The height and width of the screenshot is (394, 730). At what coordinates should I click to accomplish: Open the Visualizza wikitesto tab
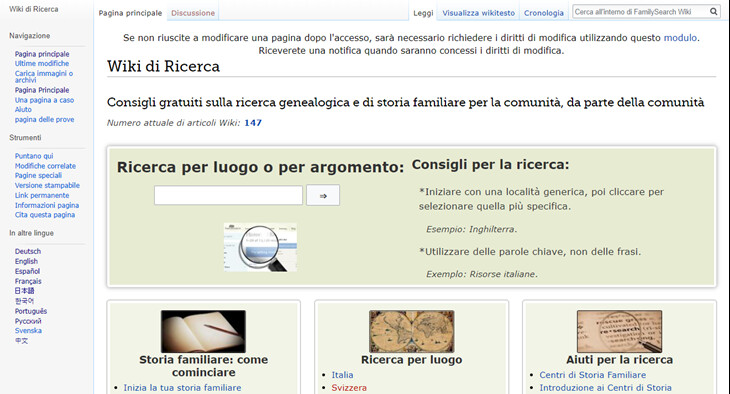pyautogui.click(x=479, y=13)
